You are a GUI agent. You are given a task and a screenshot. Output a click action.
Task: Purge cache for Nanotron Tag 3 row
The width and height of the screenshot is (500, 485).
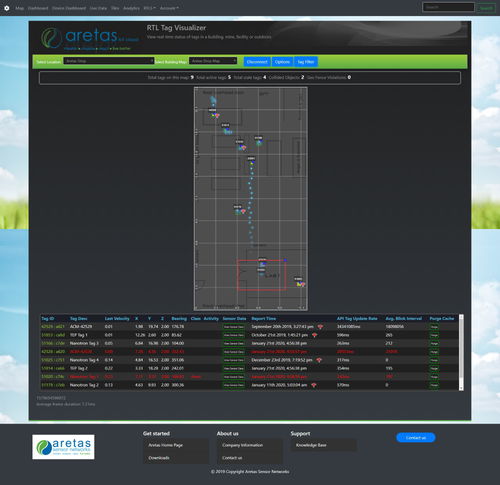pos(434,343)
